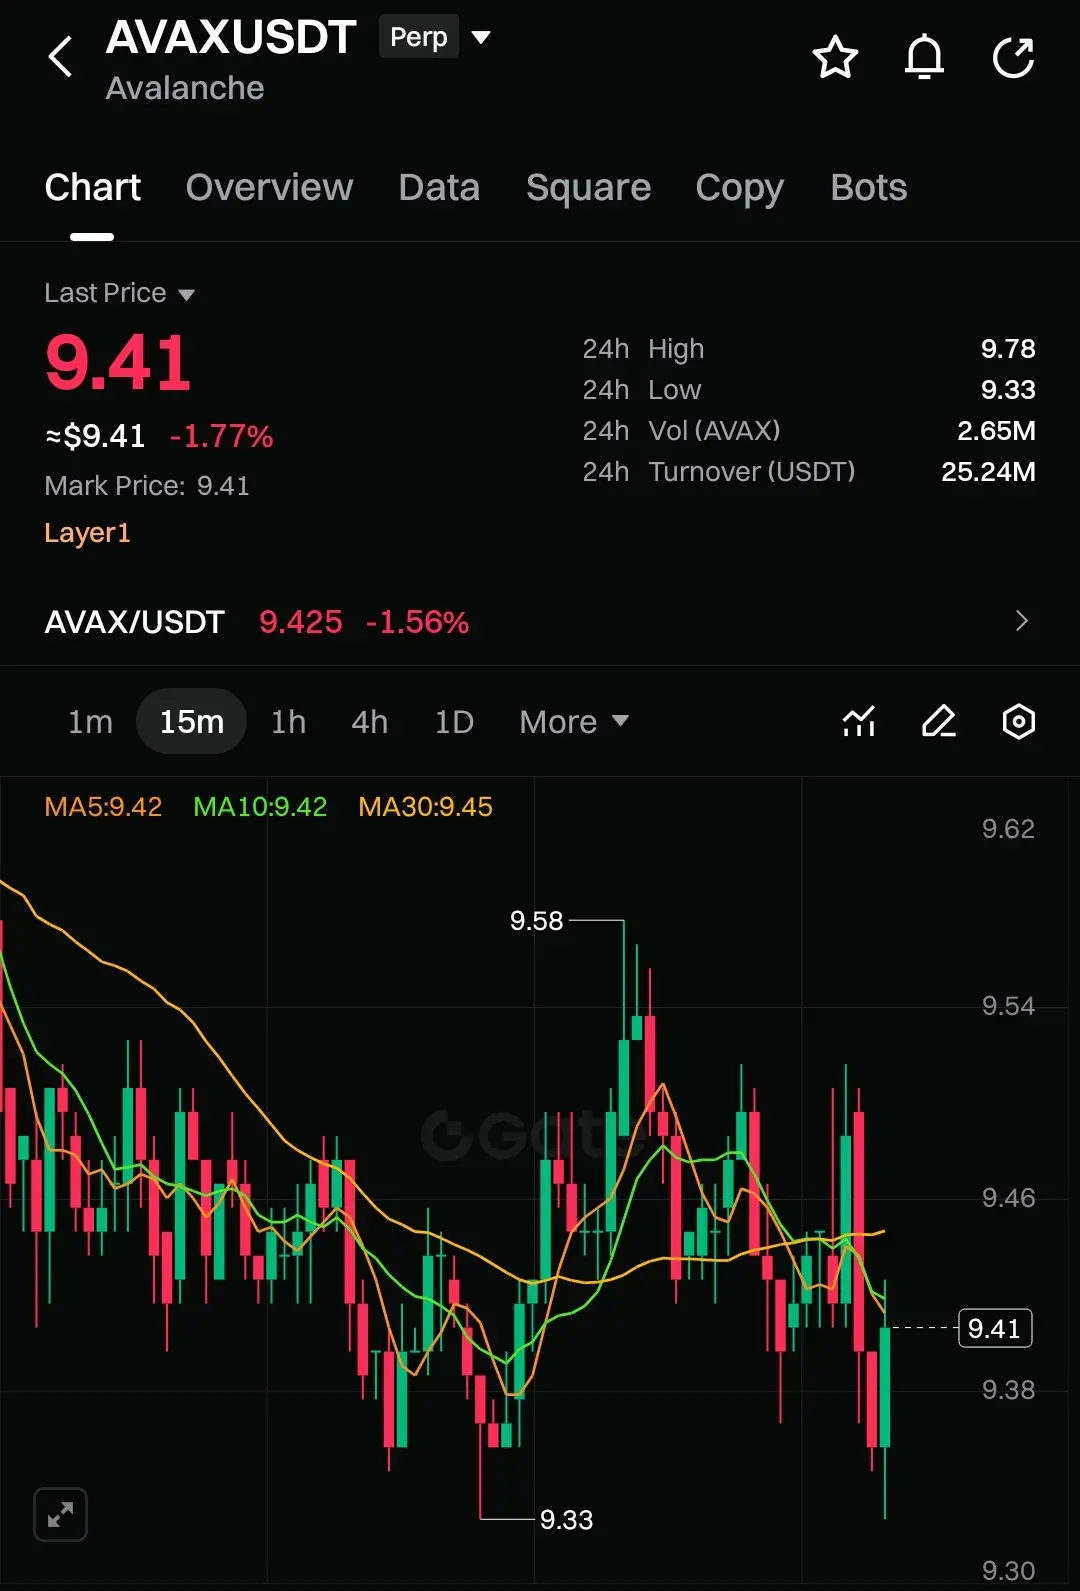
Task: Tap the 9.54 price axis label
Action: 1008,1006
